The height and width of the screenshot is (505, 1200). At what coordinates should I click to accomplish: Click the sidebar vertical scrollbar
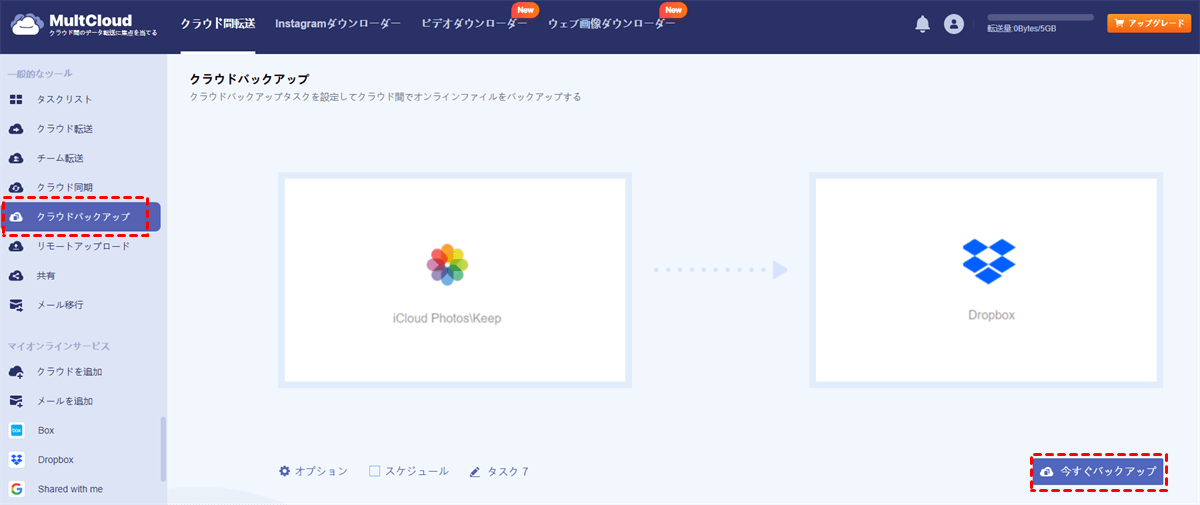click(x=163, y=449)
